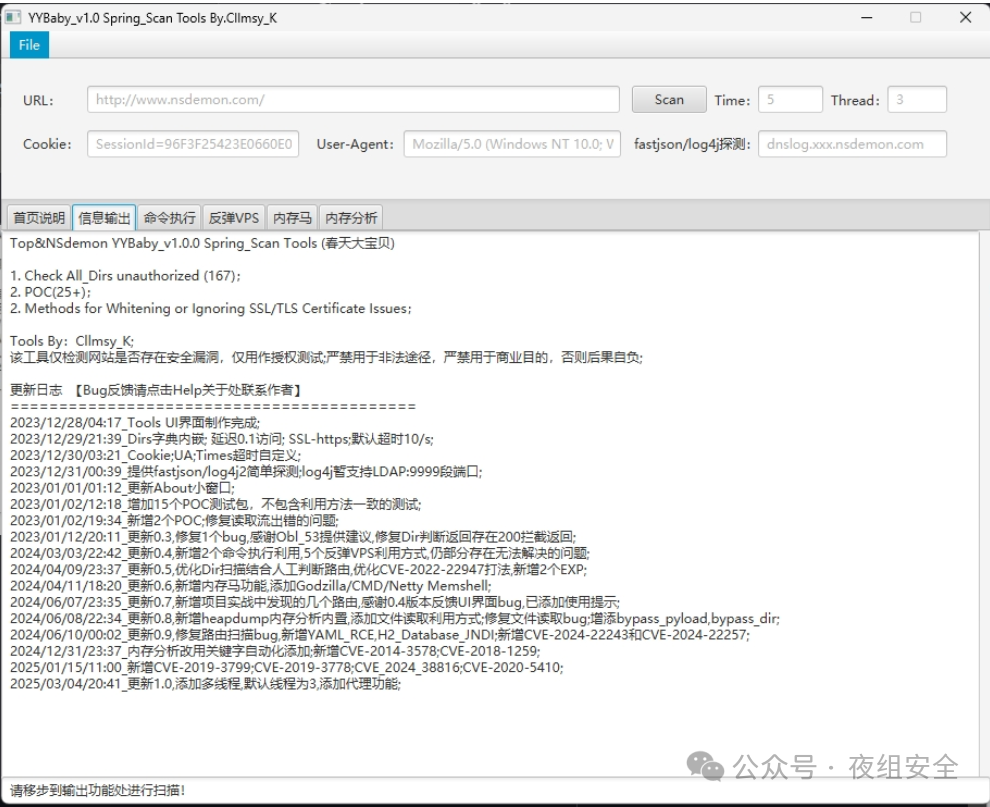Image resolution: width=990 pixels, height=807 pixels.
Task: Click the 该工具仅检测网站 disclaimer line
Action: (326, 357)
